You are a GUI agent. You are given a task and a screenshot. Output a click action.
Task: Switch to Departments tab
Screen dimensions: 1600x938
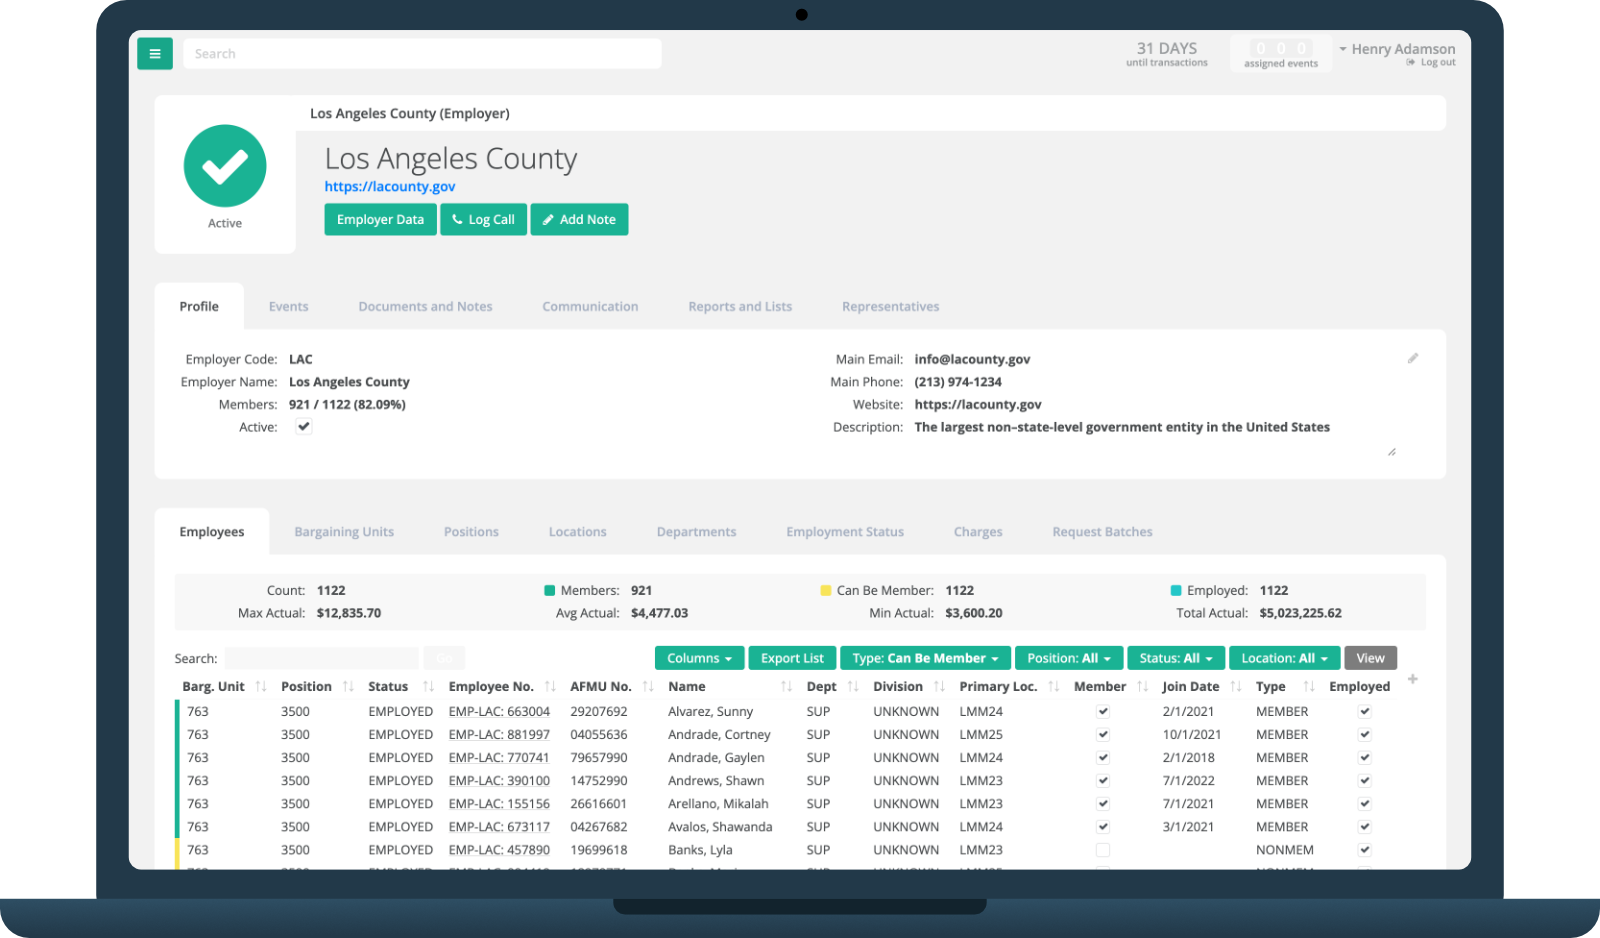(x=696, y=532)
